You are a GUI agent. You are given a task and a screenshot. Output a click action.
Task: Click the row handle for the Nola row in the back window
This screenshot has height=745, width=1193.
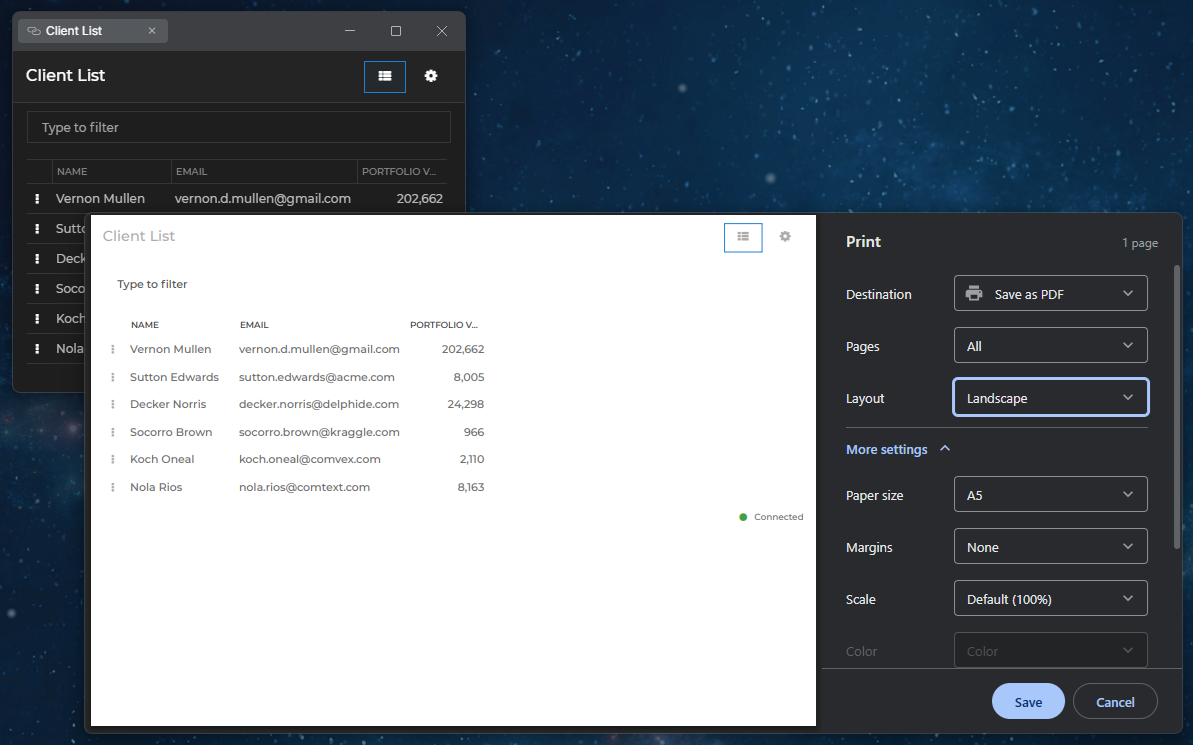pyautogui.click(x=37, y=349)
